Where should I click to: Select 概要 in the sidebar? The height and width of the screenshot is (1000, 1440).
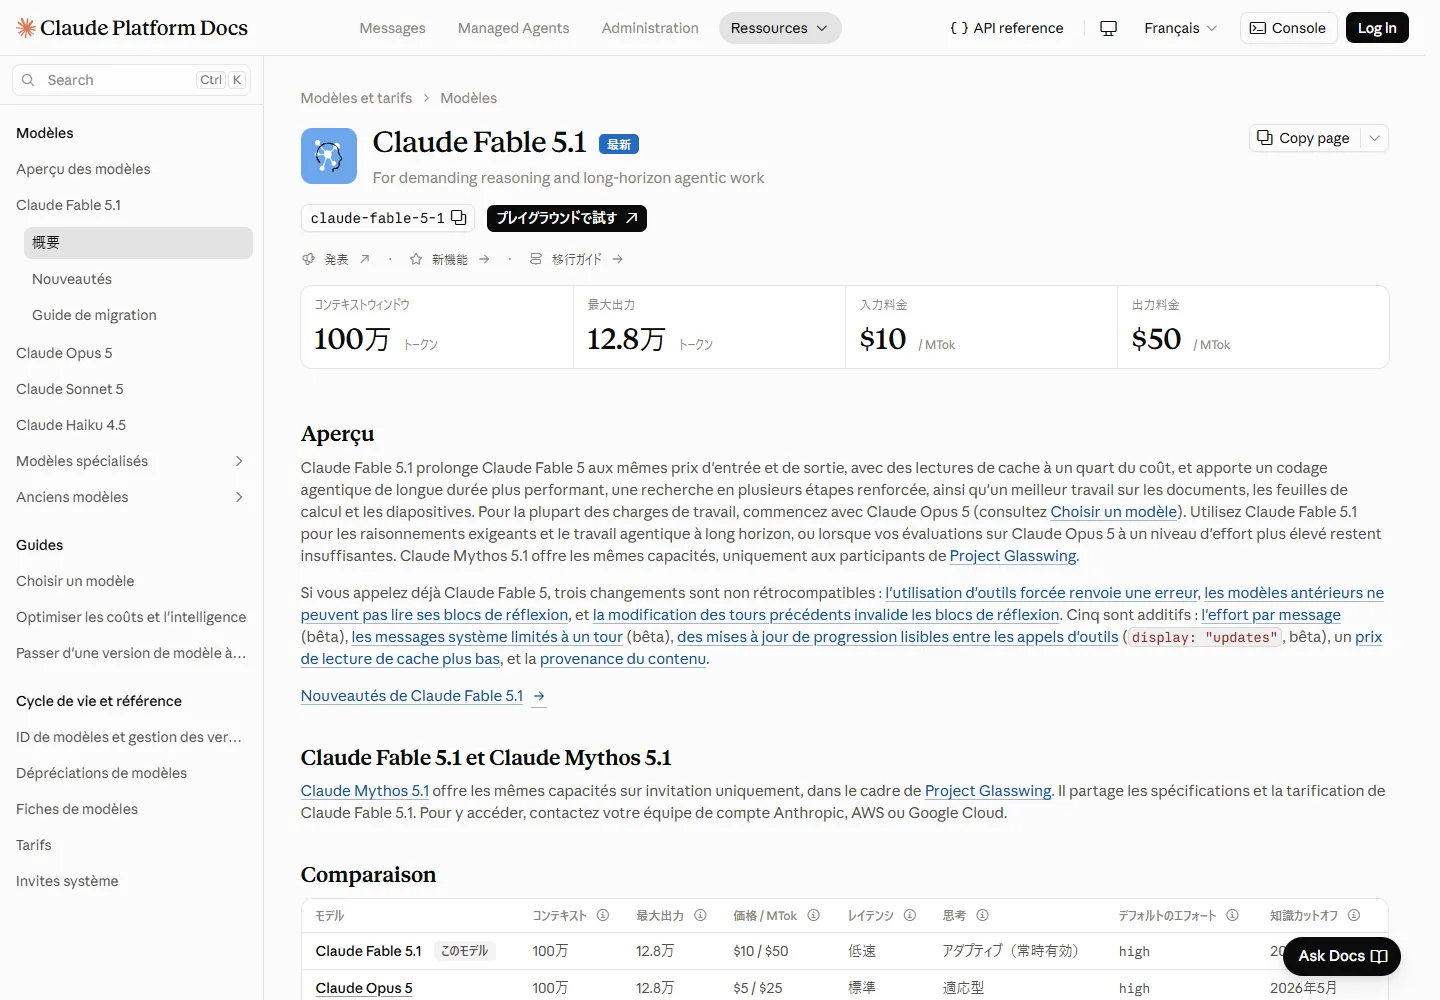[x=138, y=243]
